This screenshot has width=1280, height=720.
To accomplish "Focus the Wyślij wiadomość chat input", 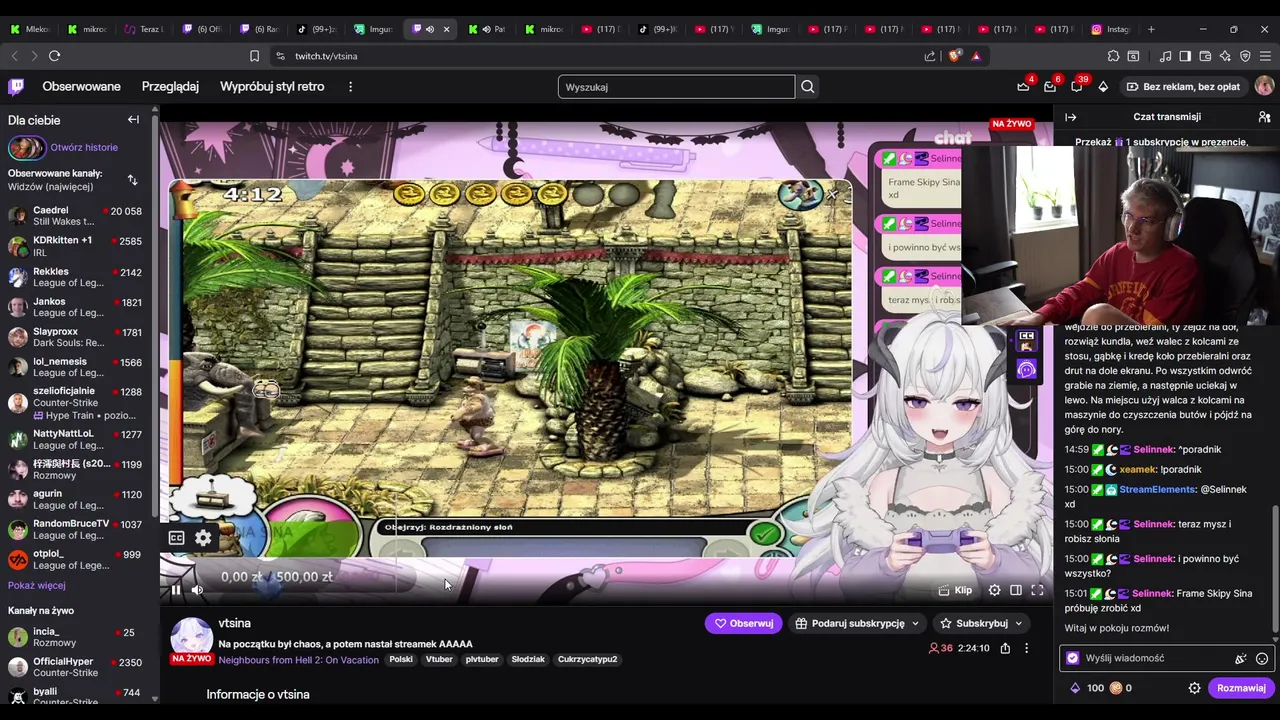I will pos(1150,658).
